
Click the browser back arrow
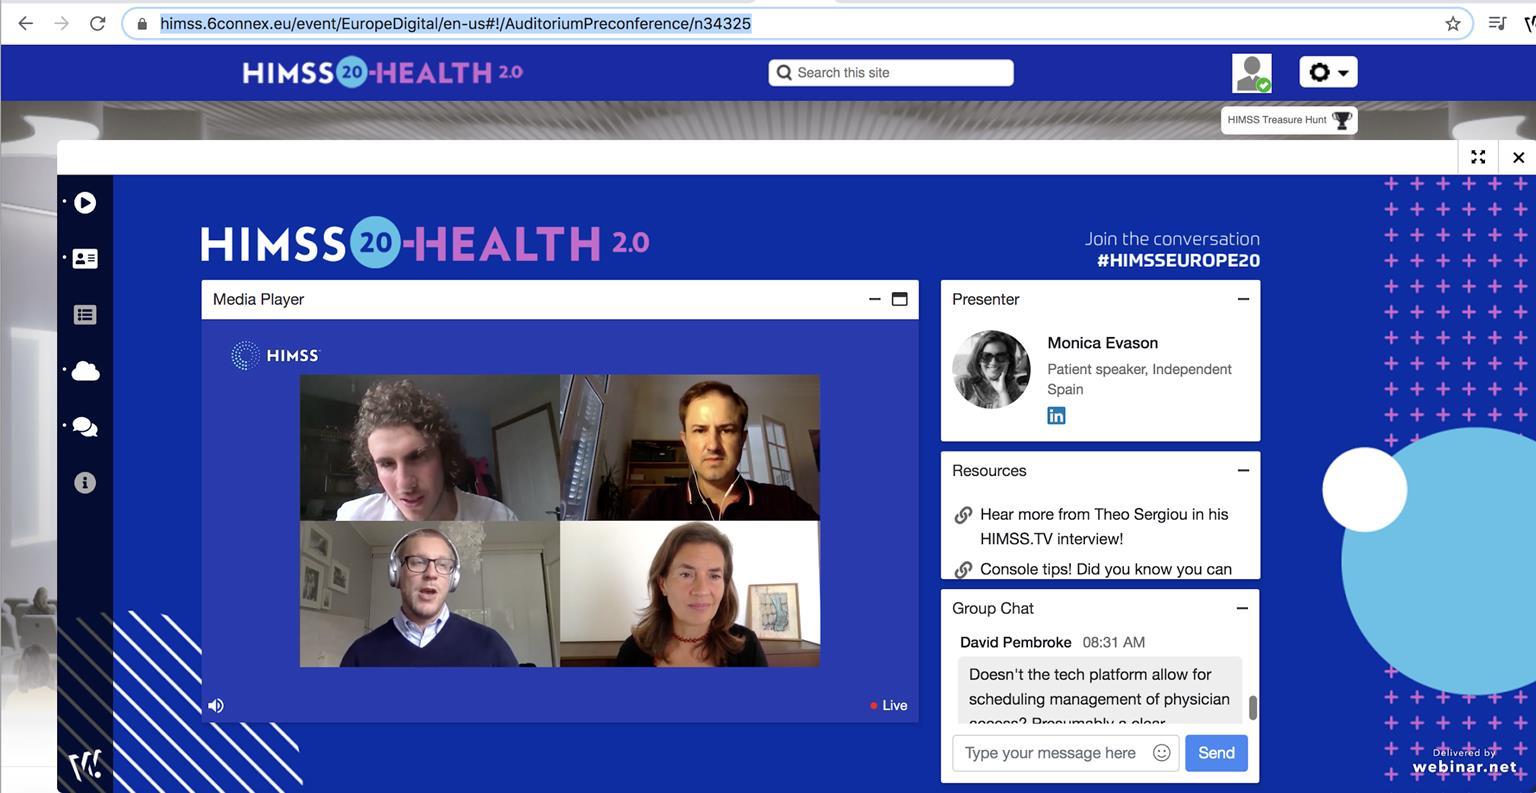coord(26,23)
